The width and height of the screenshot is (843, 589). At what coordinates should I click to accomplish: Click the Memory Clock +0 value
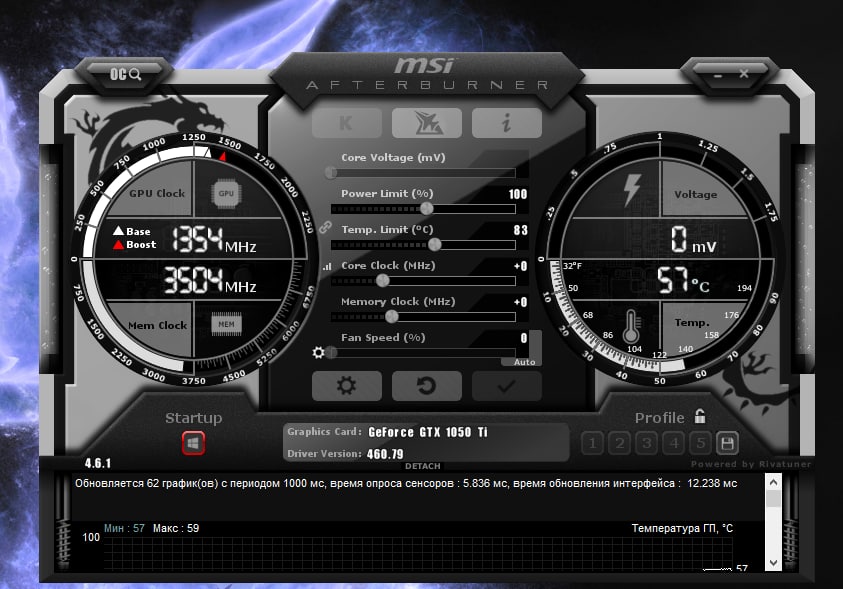520,302
